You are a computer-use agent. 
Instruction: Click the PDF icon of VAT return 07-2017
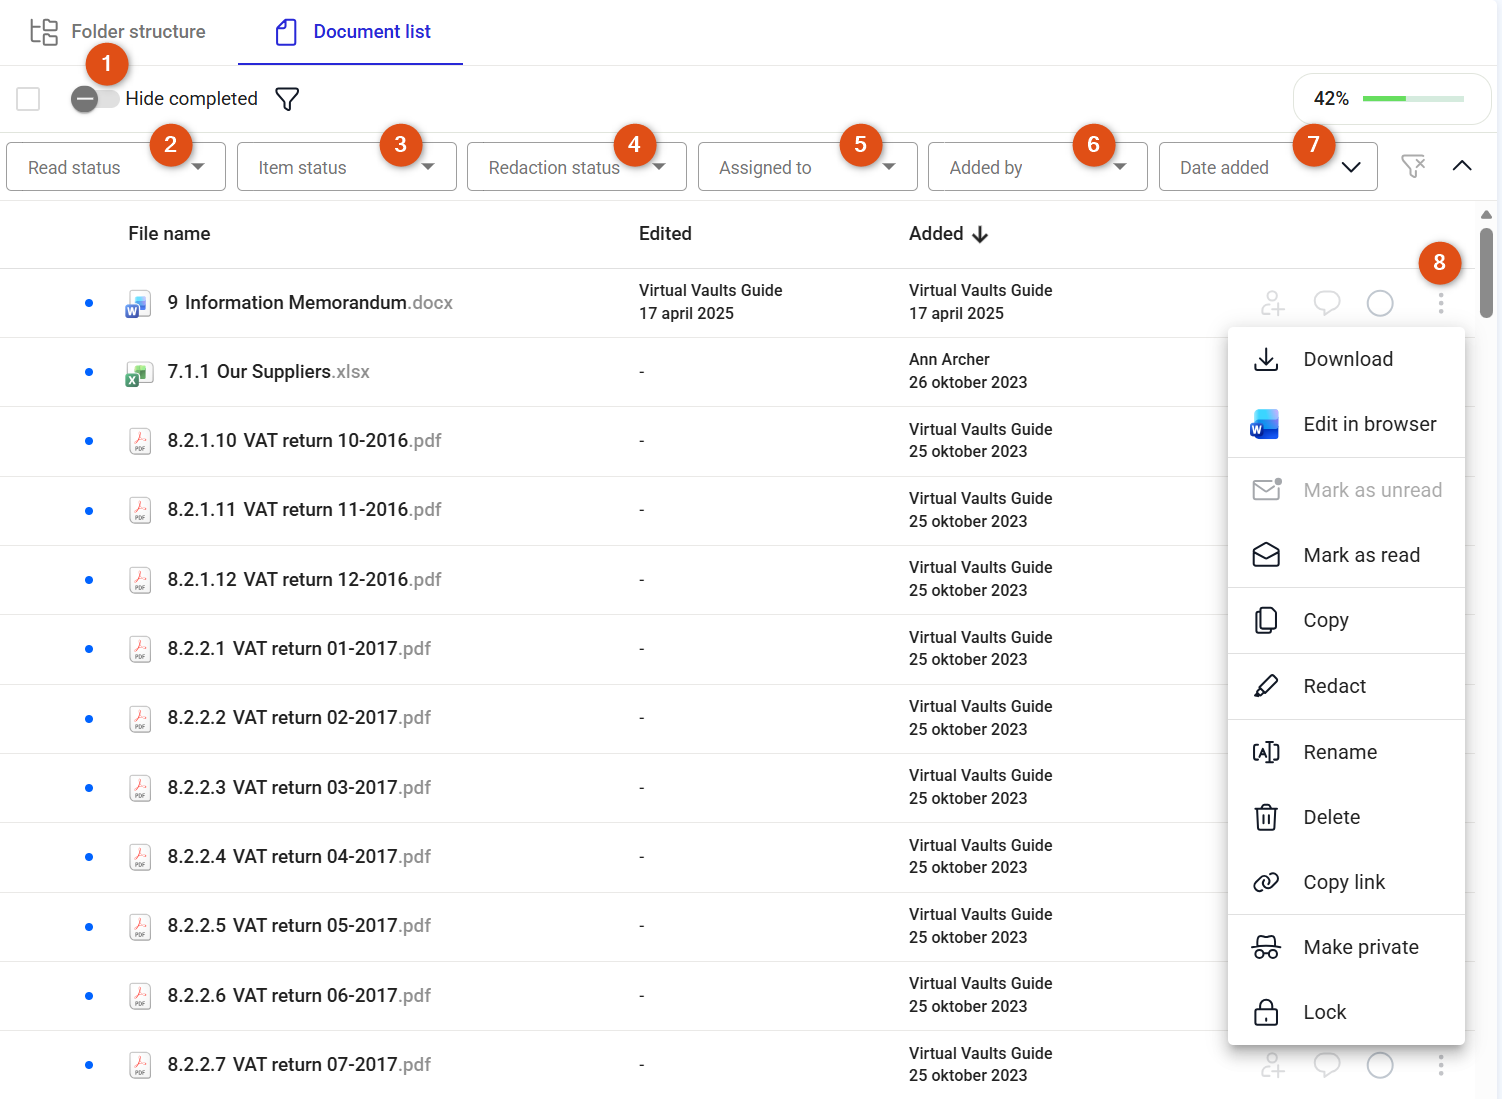(x=140, y=1065)
